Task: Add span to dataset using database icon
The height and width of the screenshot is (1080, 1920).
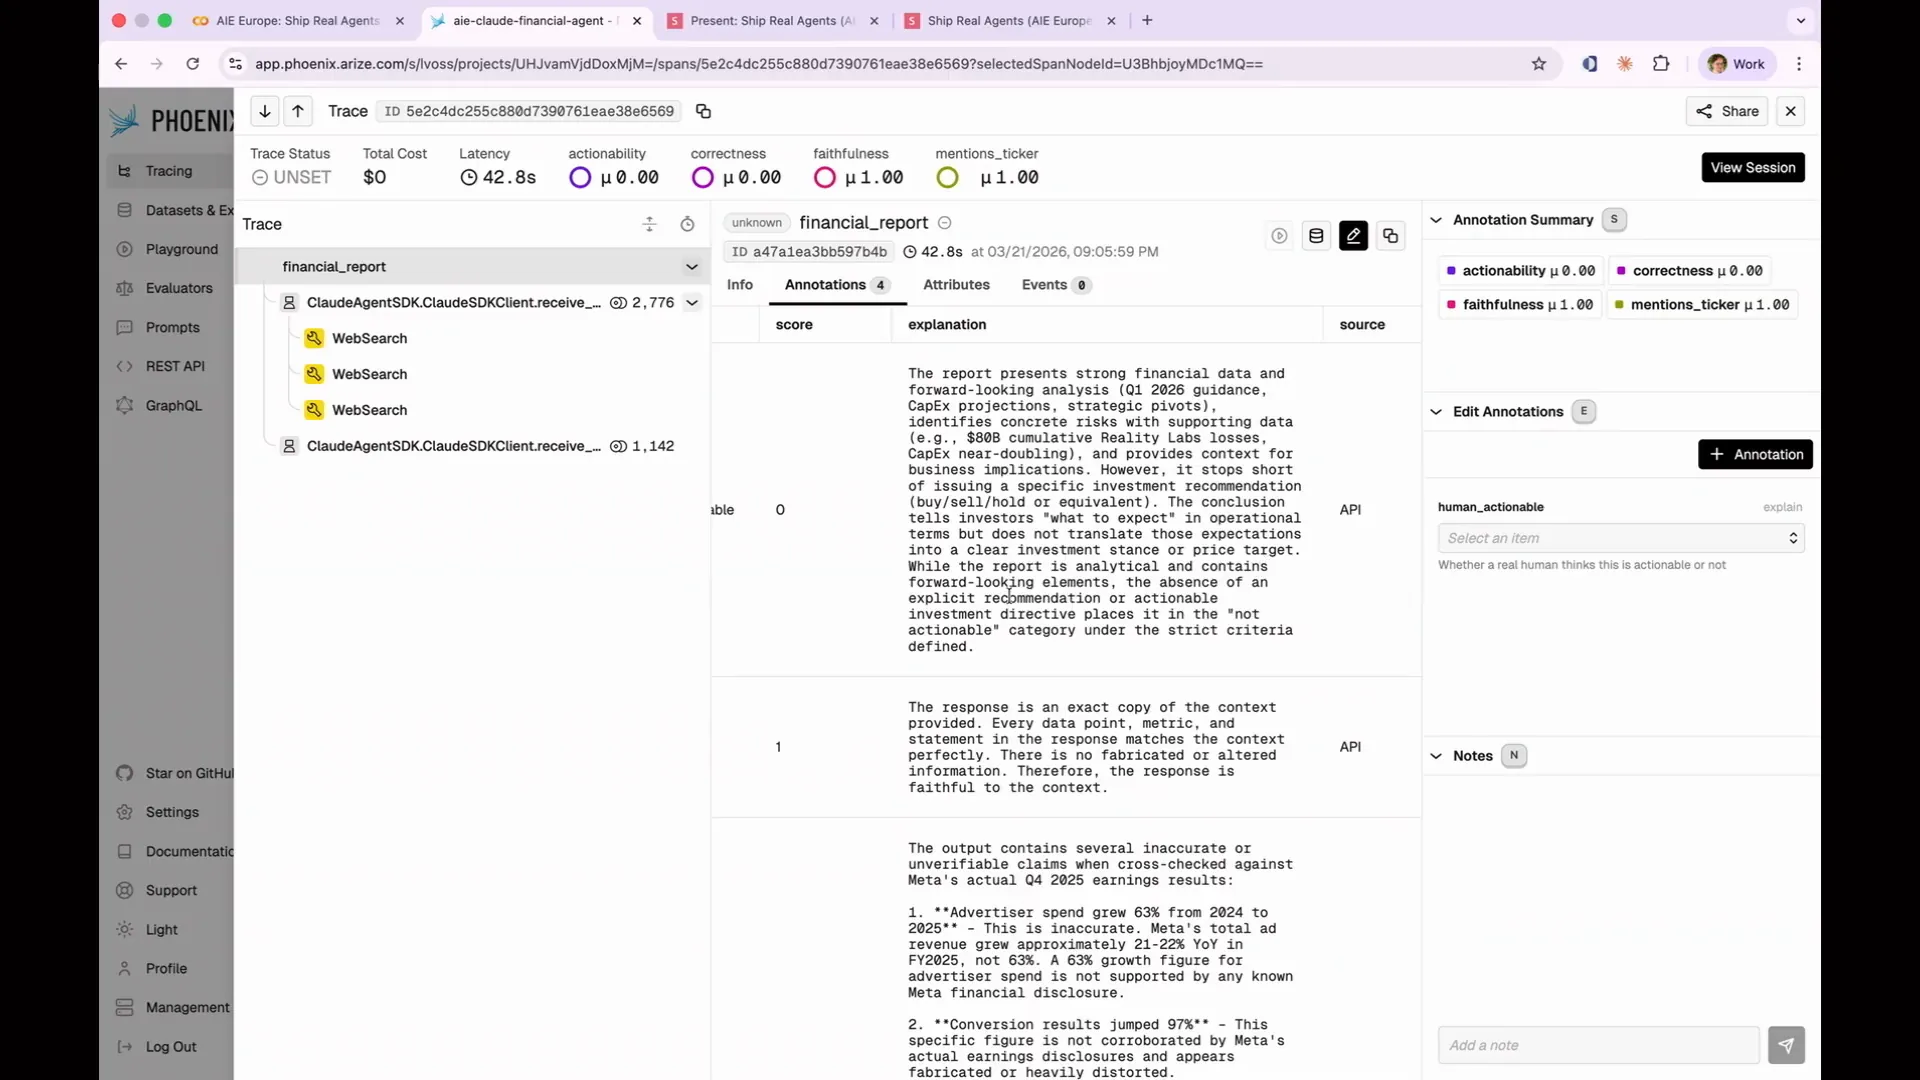Action: pos(1316,236)
